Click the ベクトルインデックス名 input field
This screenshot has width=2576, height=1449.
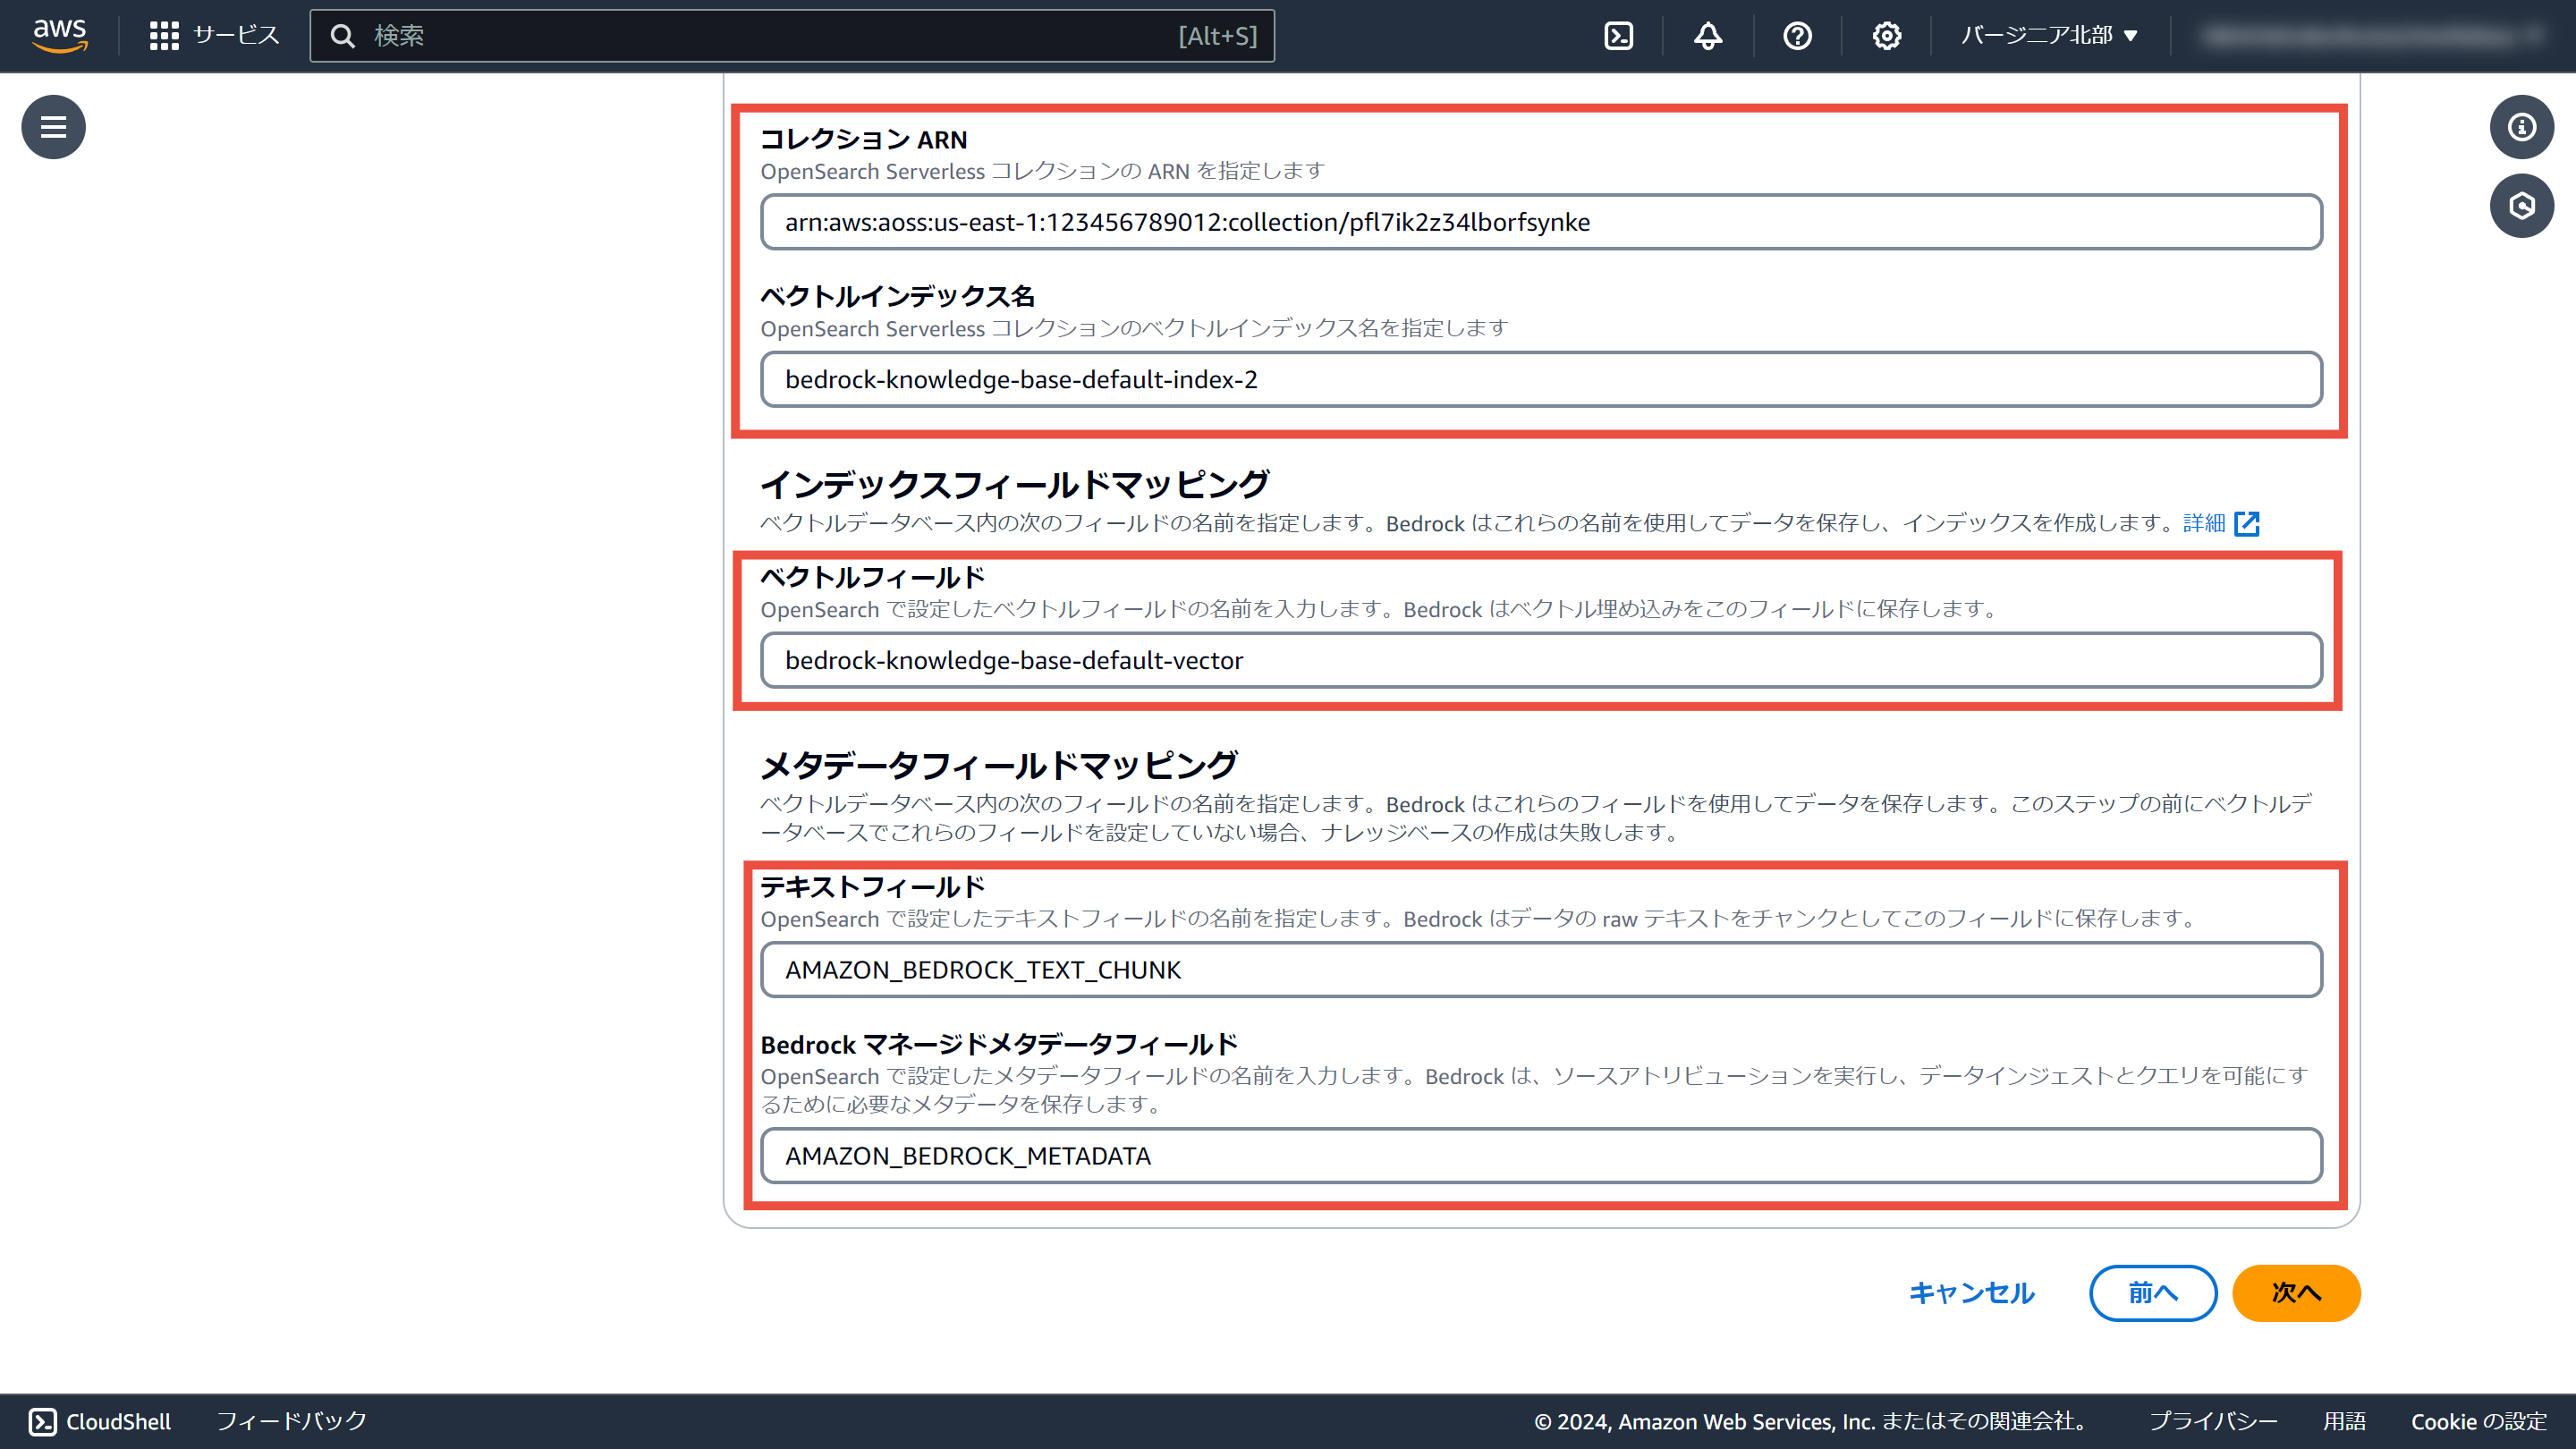pyautogui.click(x=1540, y=379)
